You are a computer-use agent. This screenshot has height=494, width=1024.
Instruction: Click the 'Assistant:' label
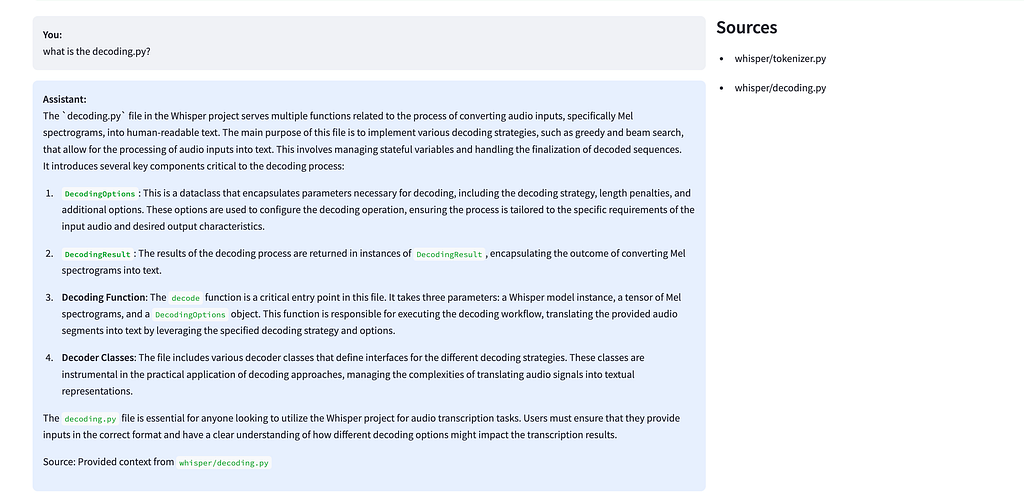pyautogui.click(x=65, y=99)
